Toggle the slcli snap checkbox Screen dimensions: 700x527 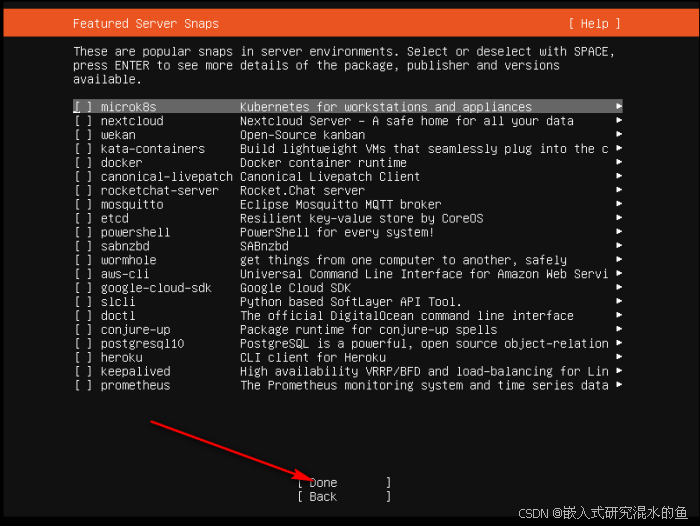click(x=83, y=301)
